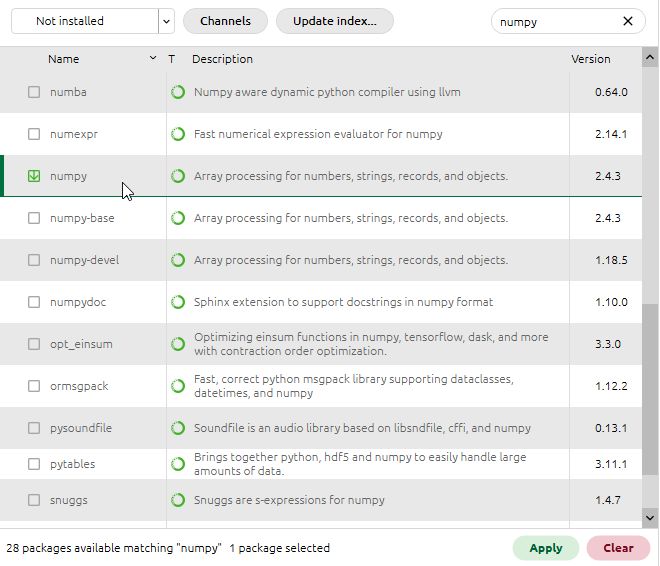
Task: Click version 1.10.0 of numpydoc
Action: (x=611, y=302)
